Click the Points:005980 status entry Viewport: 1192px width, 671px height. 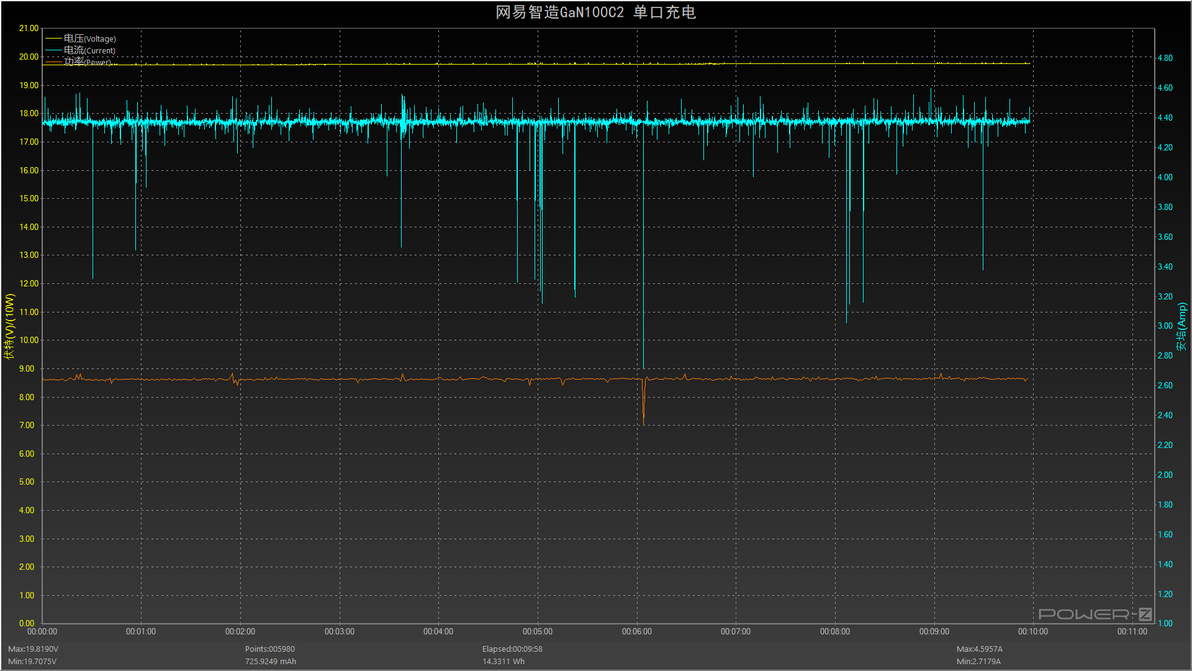[x=270, y=649]
